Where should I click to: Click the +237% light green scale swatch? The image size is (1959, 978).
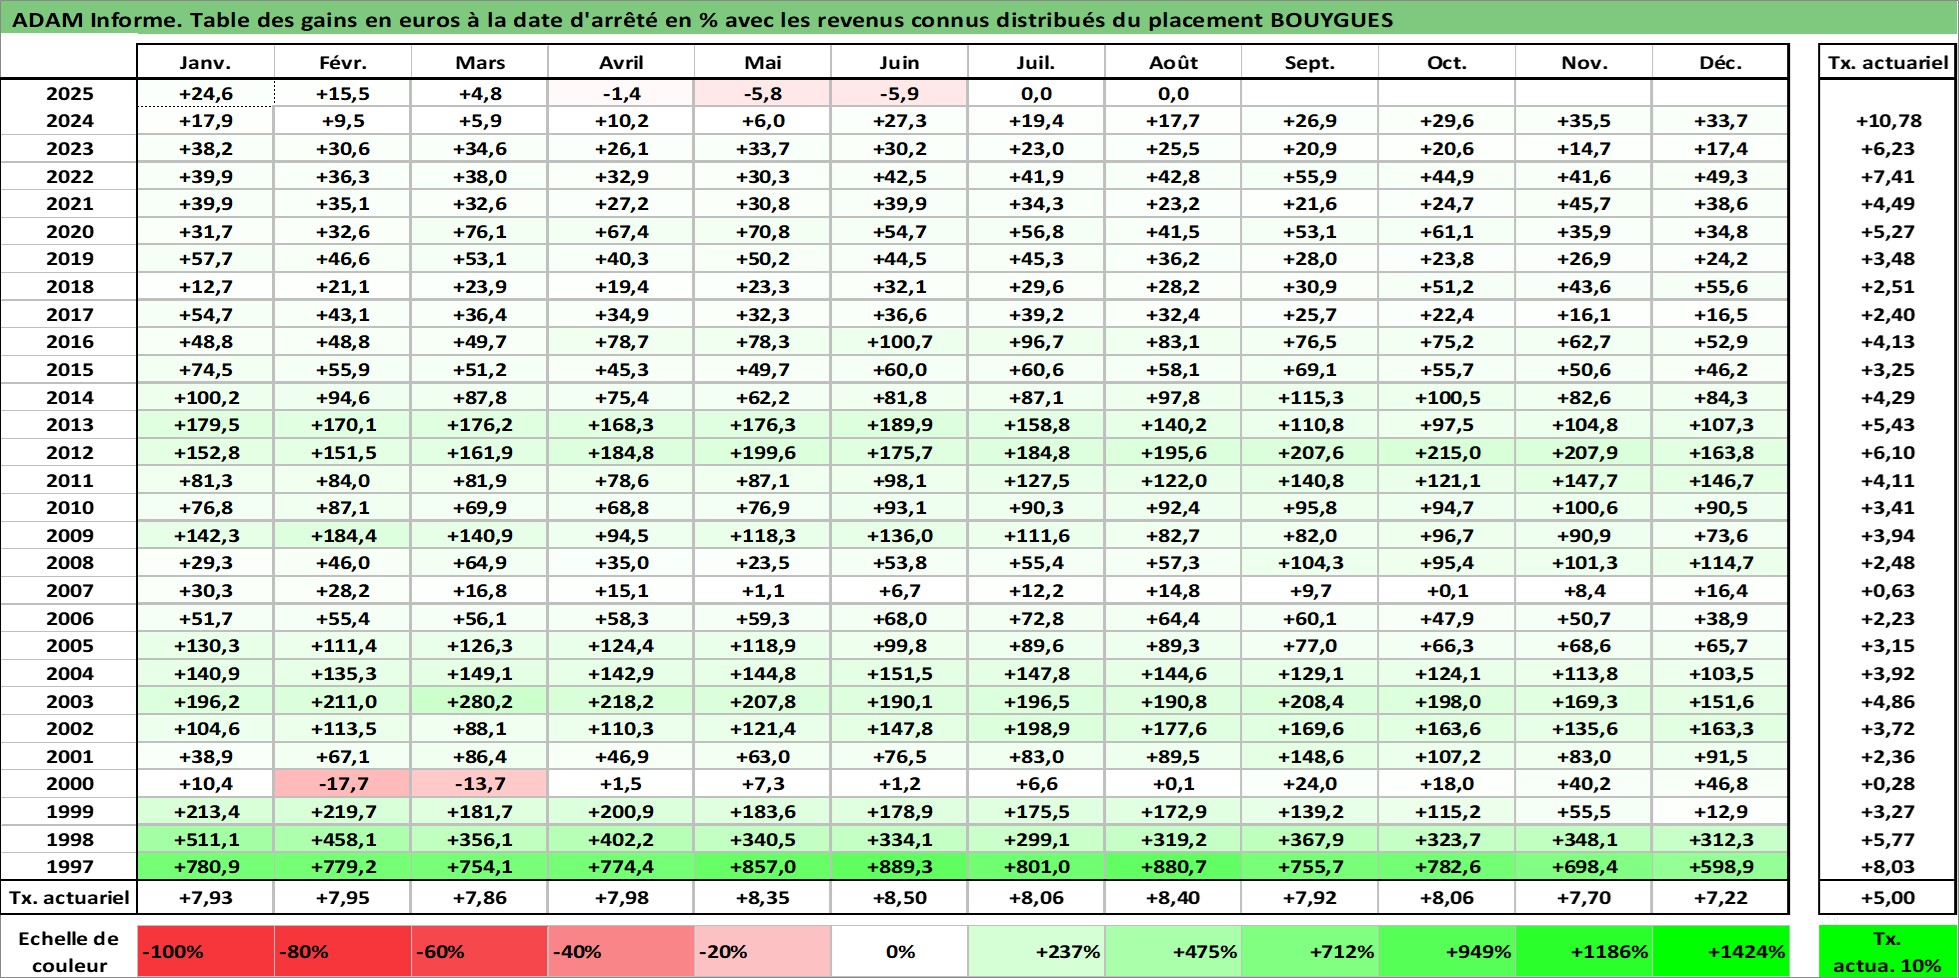[x=1037, y=952]
